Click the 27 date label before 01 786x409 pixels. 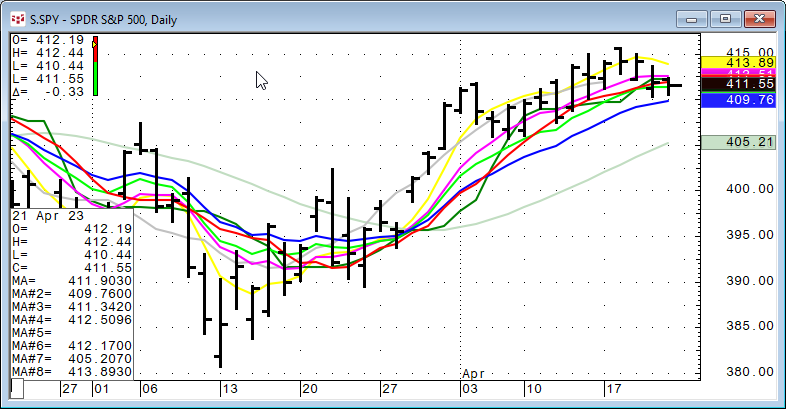[x=70, y=389]
